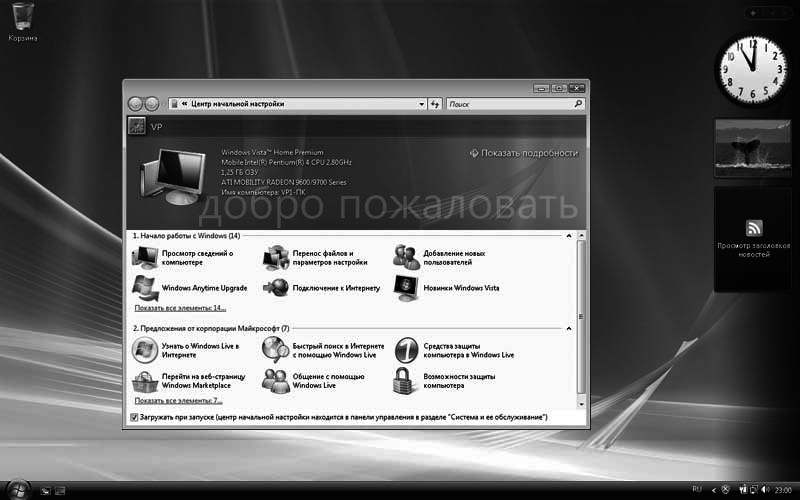Refresh the window using the address bar refresh button
This screenshot has width=800, height=500.
435,104
